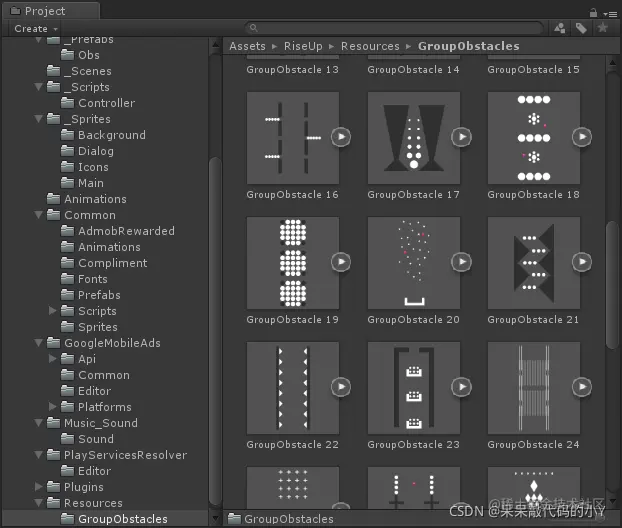Screen dimensions: 622x528
Task: Select the GroupObstacles folder in tree
Action: 114,519
